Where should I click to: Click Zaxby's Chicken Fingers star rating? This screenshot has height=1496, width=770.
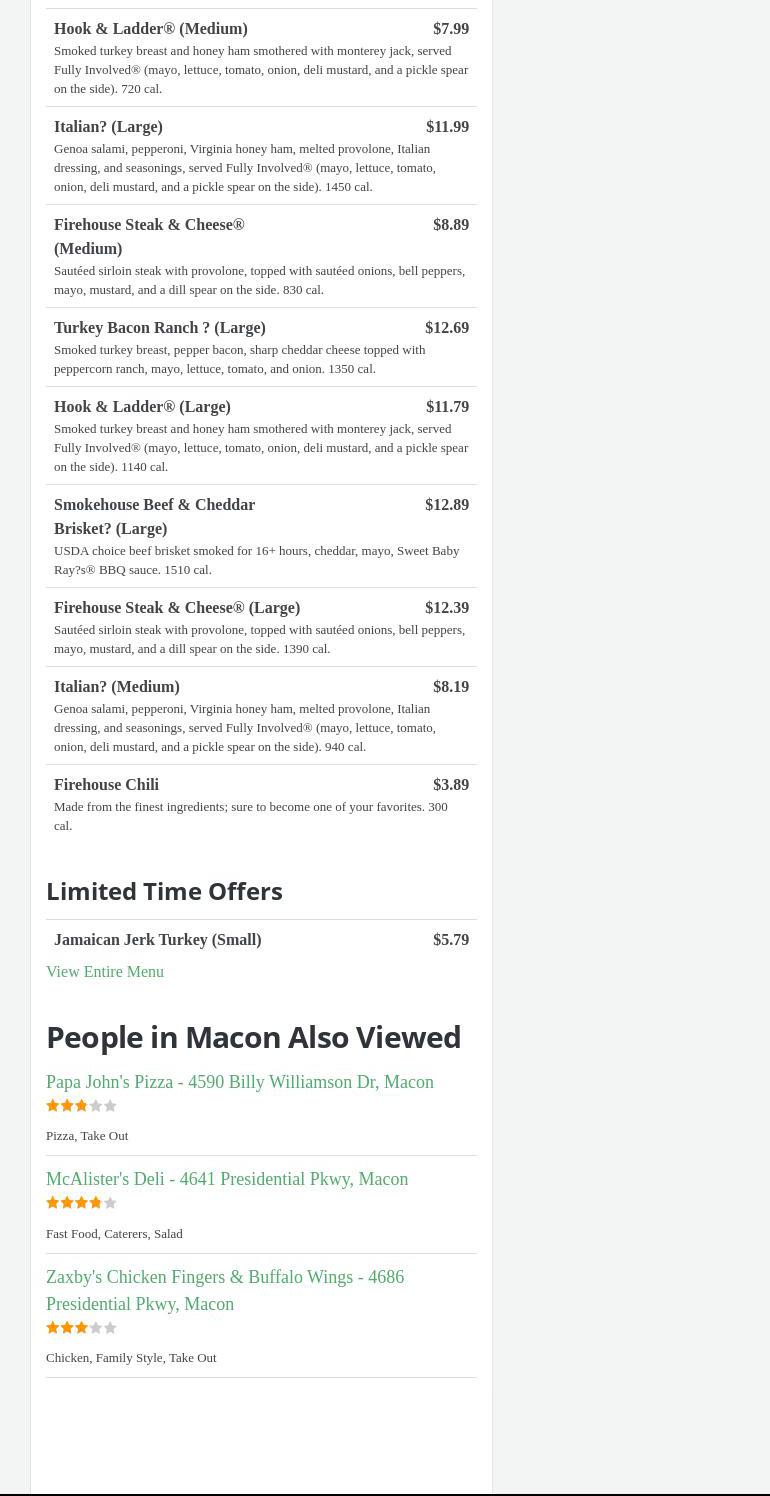[x=82, y=1328]
